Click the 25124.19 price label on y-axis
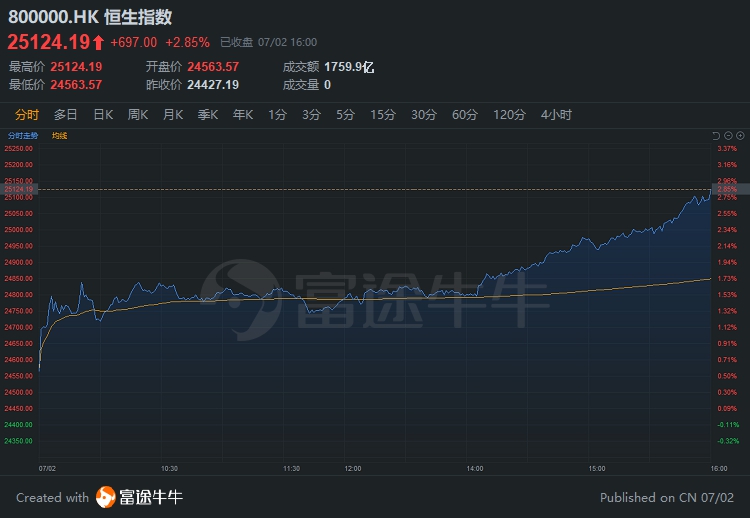750x518 pixels. coord(19,189)
